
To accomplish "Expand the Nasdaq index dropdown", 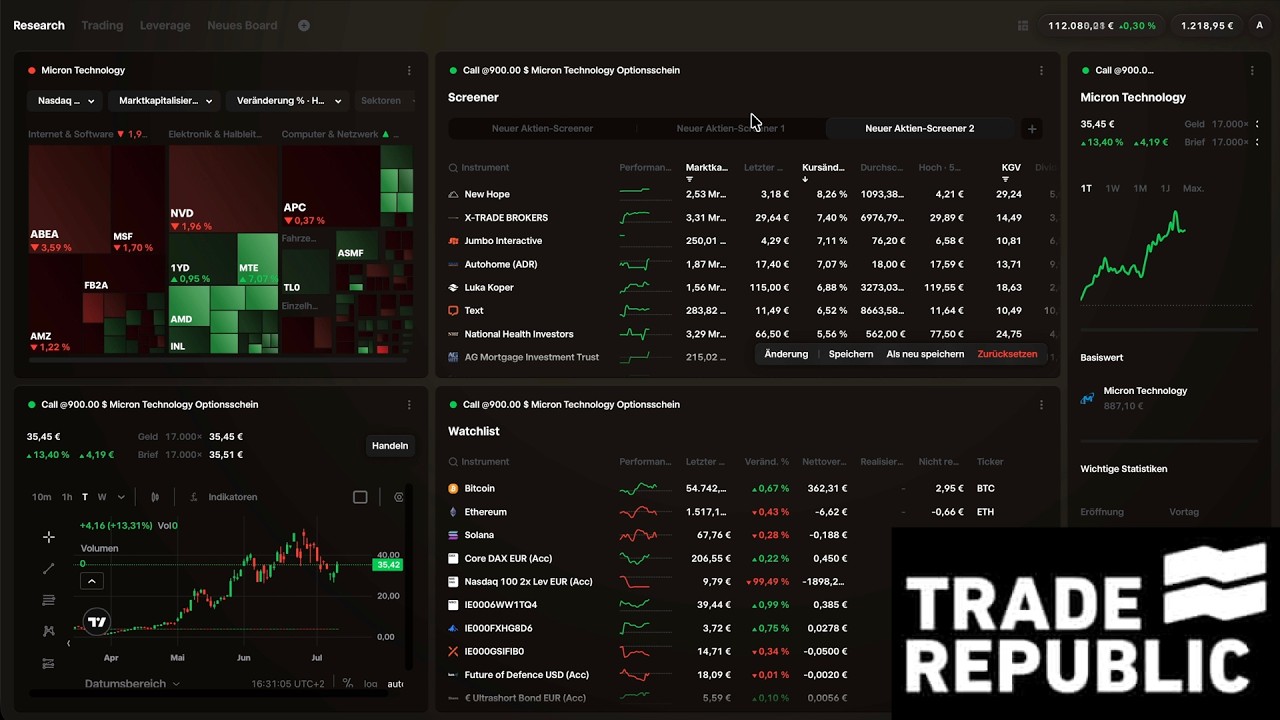I will tap(66, 101).
